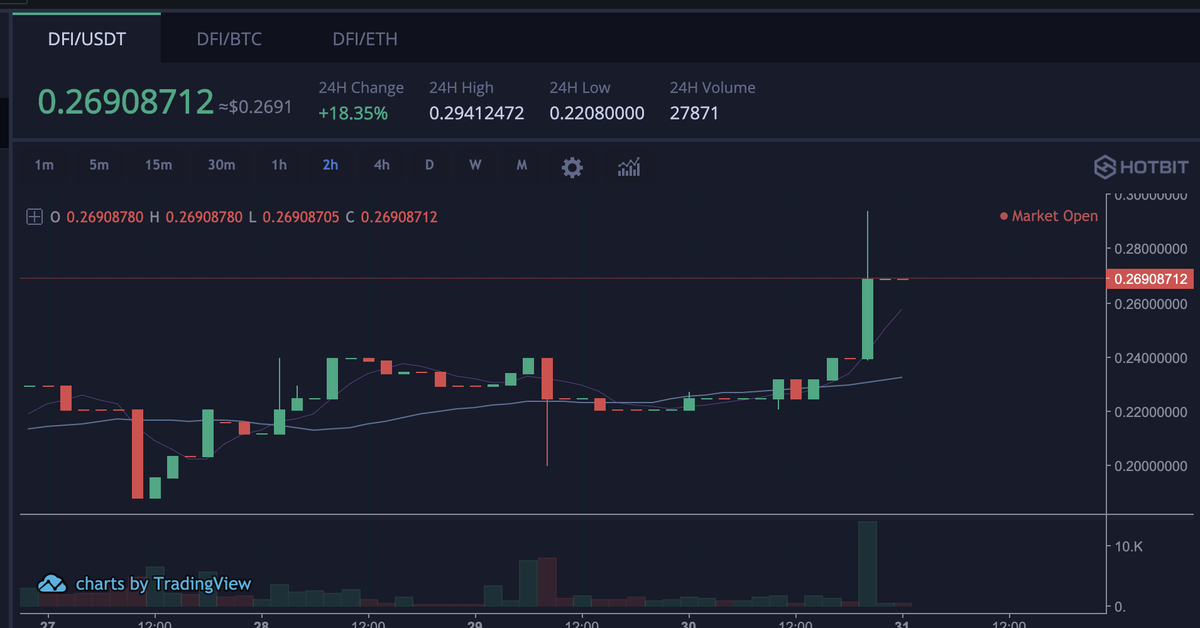Click the 24H Change label
1200x628 pixels.
coord(361,88)
